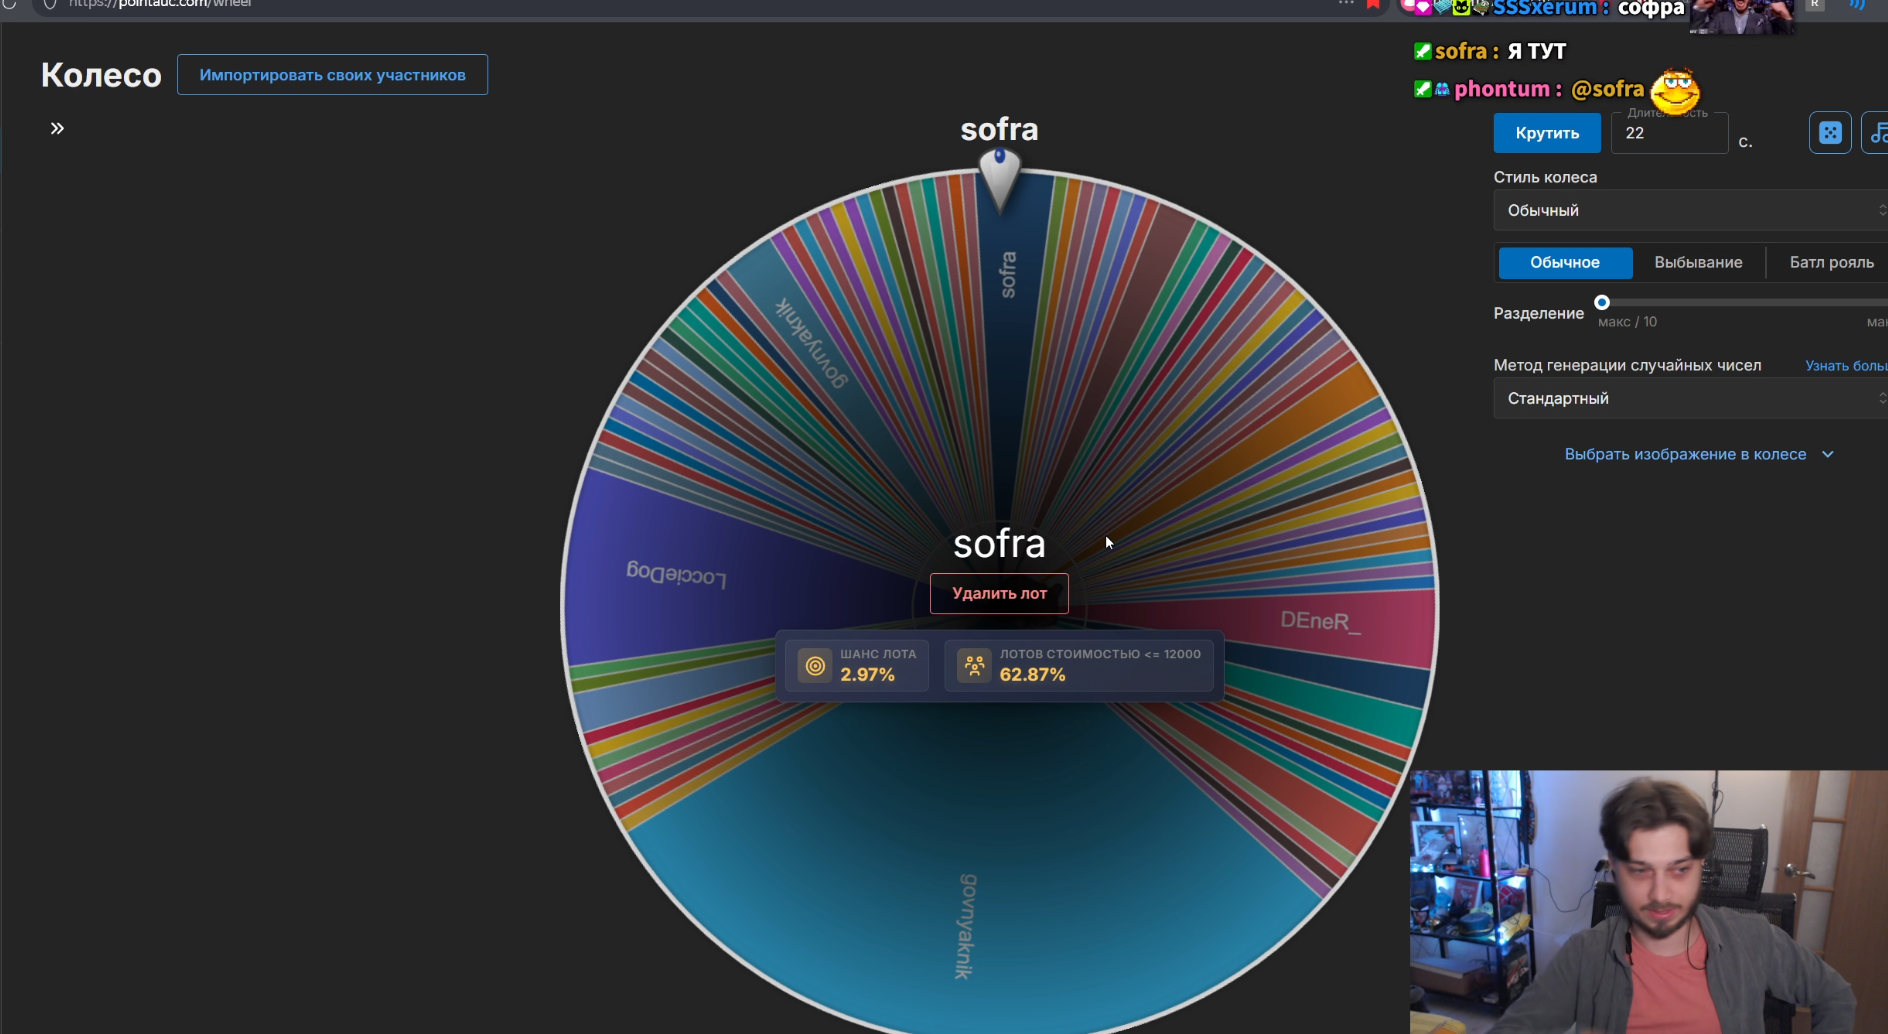Click the ШАНС ЛОТА target icon
Image resolution: width=1888 pixels, height=1034 pixels.
tap(815, 665)
